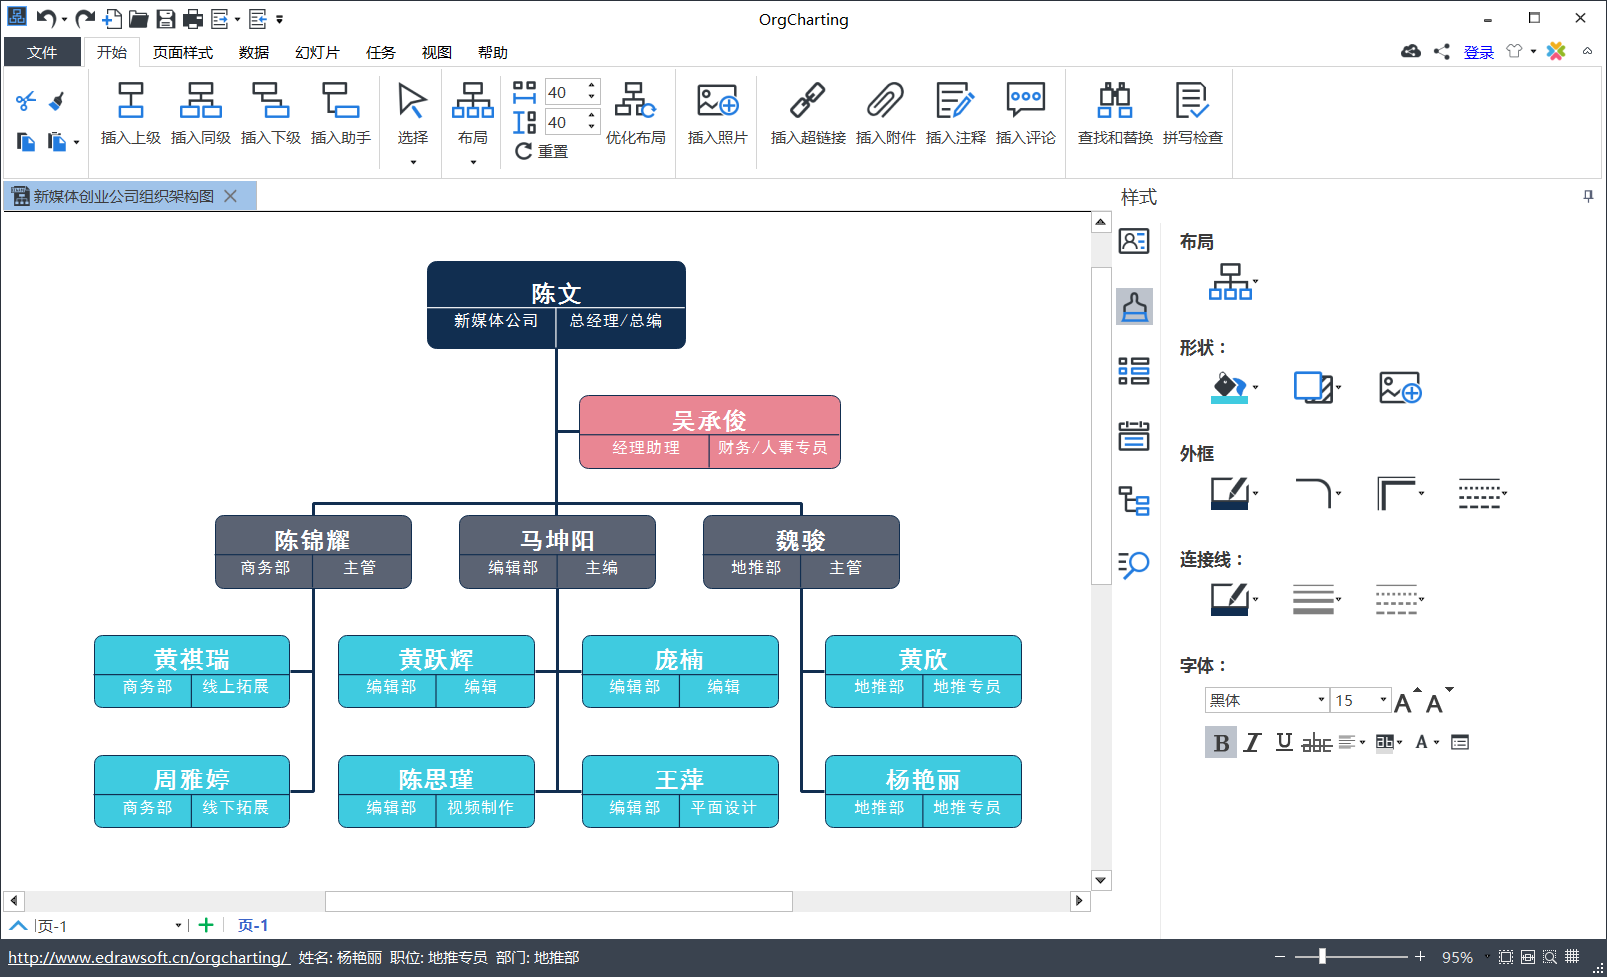Open the 幻灯片 ribbon tab
This screenshot has width=1607, height=977.
(317, 52)
